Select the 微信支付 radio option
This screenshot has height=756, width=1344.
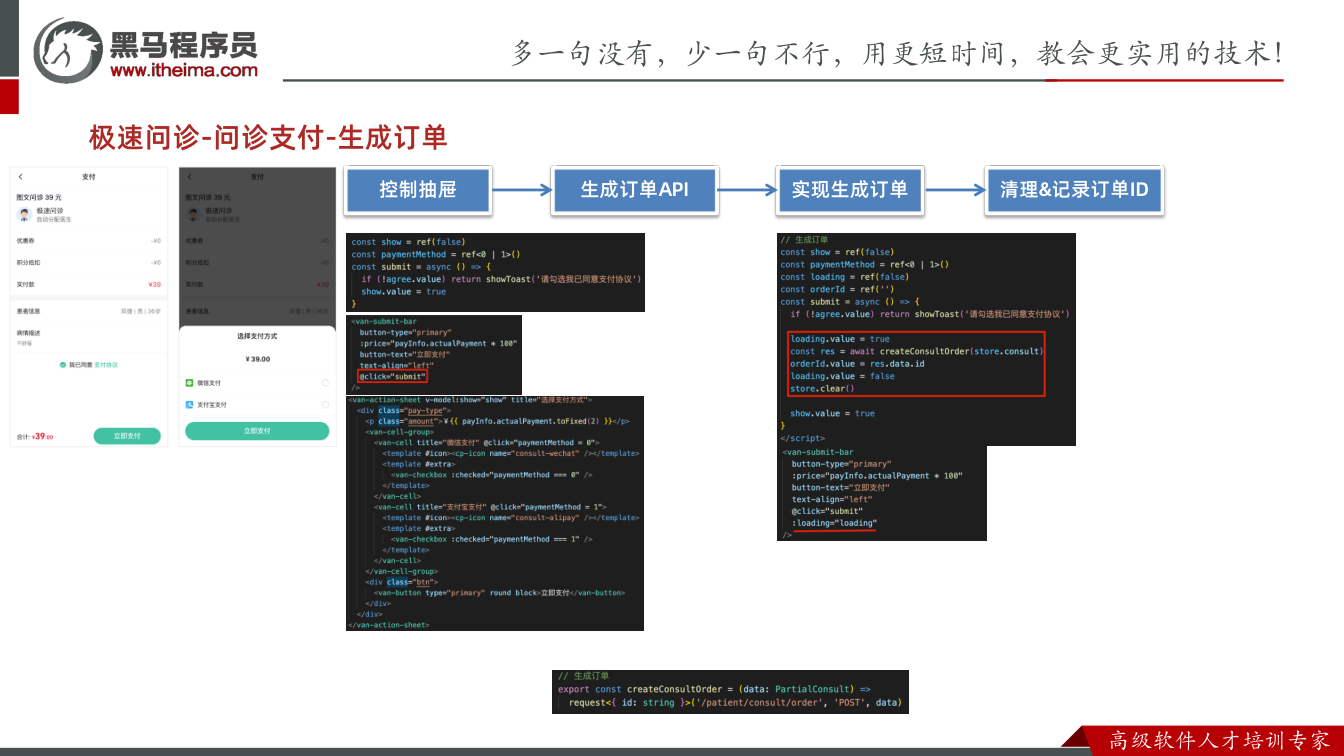tap(325, 383)
